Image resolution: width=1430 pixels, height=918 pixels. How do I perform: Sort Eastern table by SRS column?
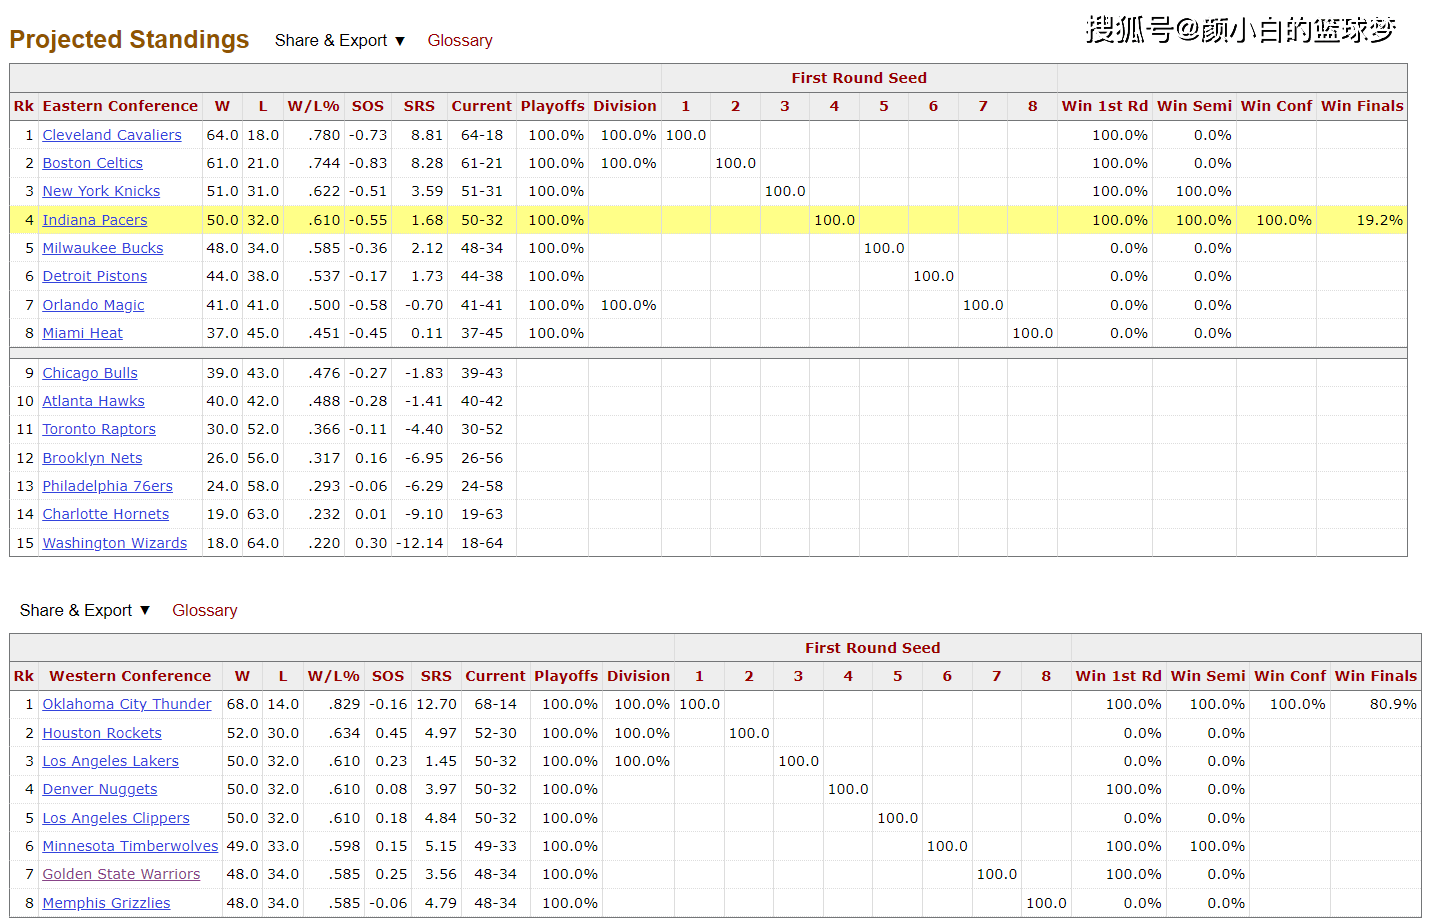pyautogui.click(x=419, y=106)
